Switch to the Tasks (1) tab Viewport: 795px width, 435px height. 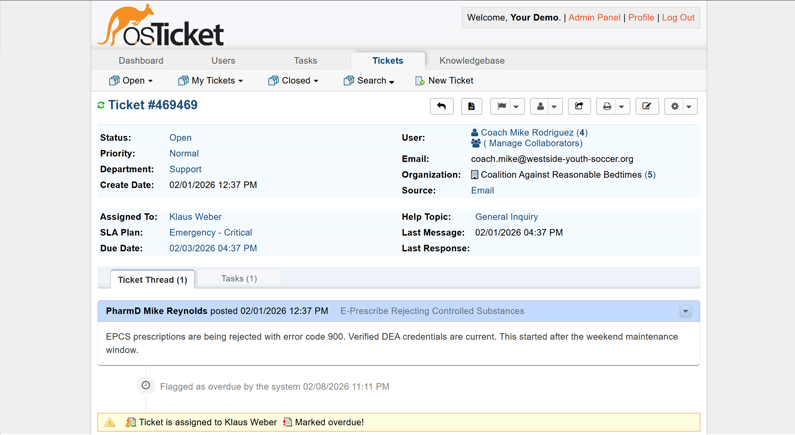pos(239,279)
